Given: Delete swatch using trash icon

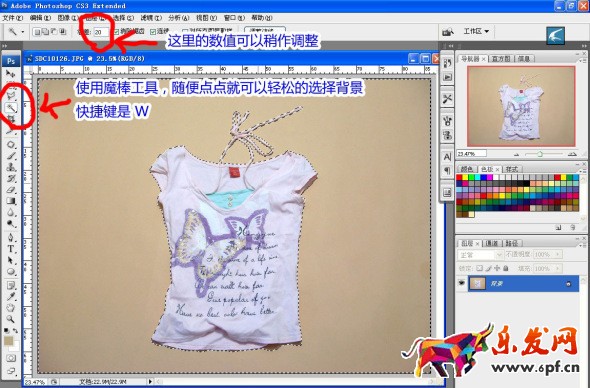Looking at the screenshot, I should 572,227.
